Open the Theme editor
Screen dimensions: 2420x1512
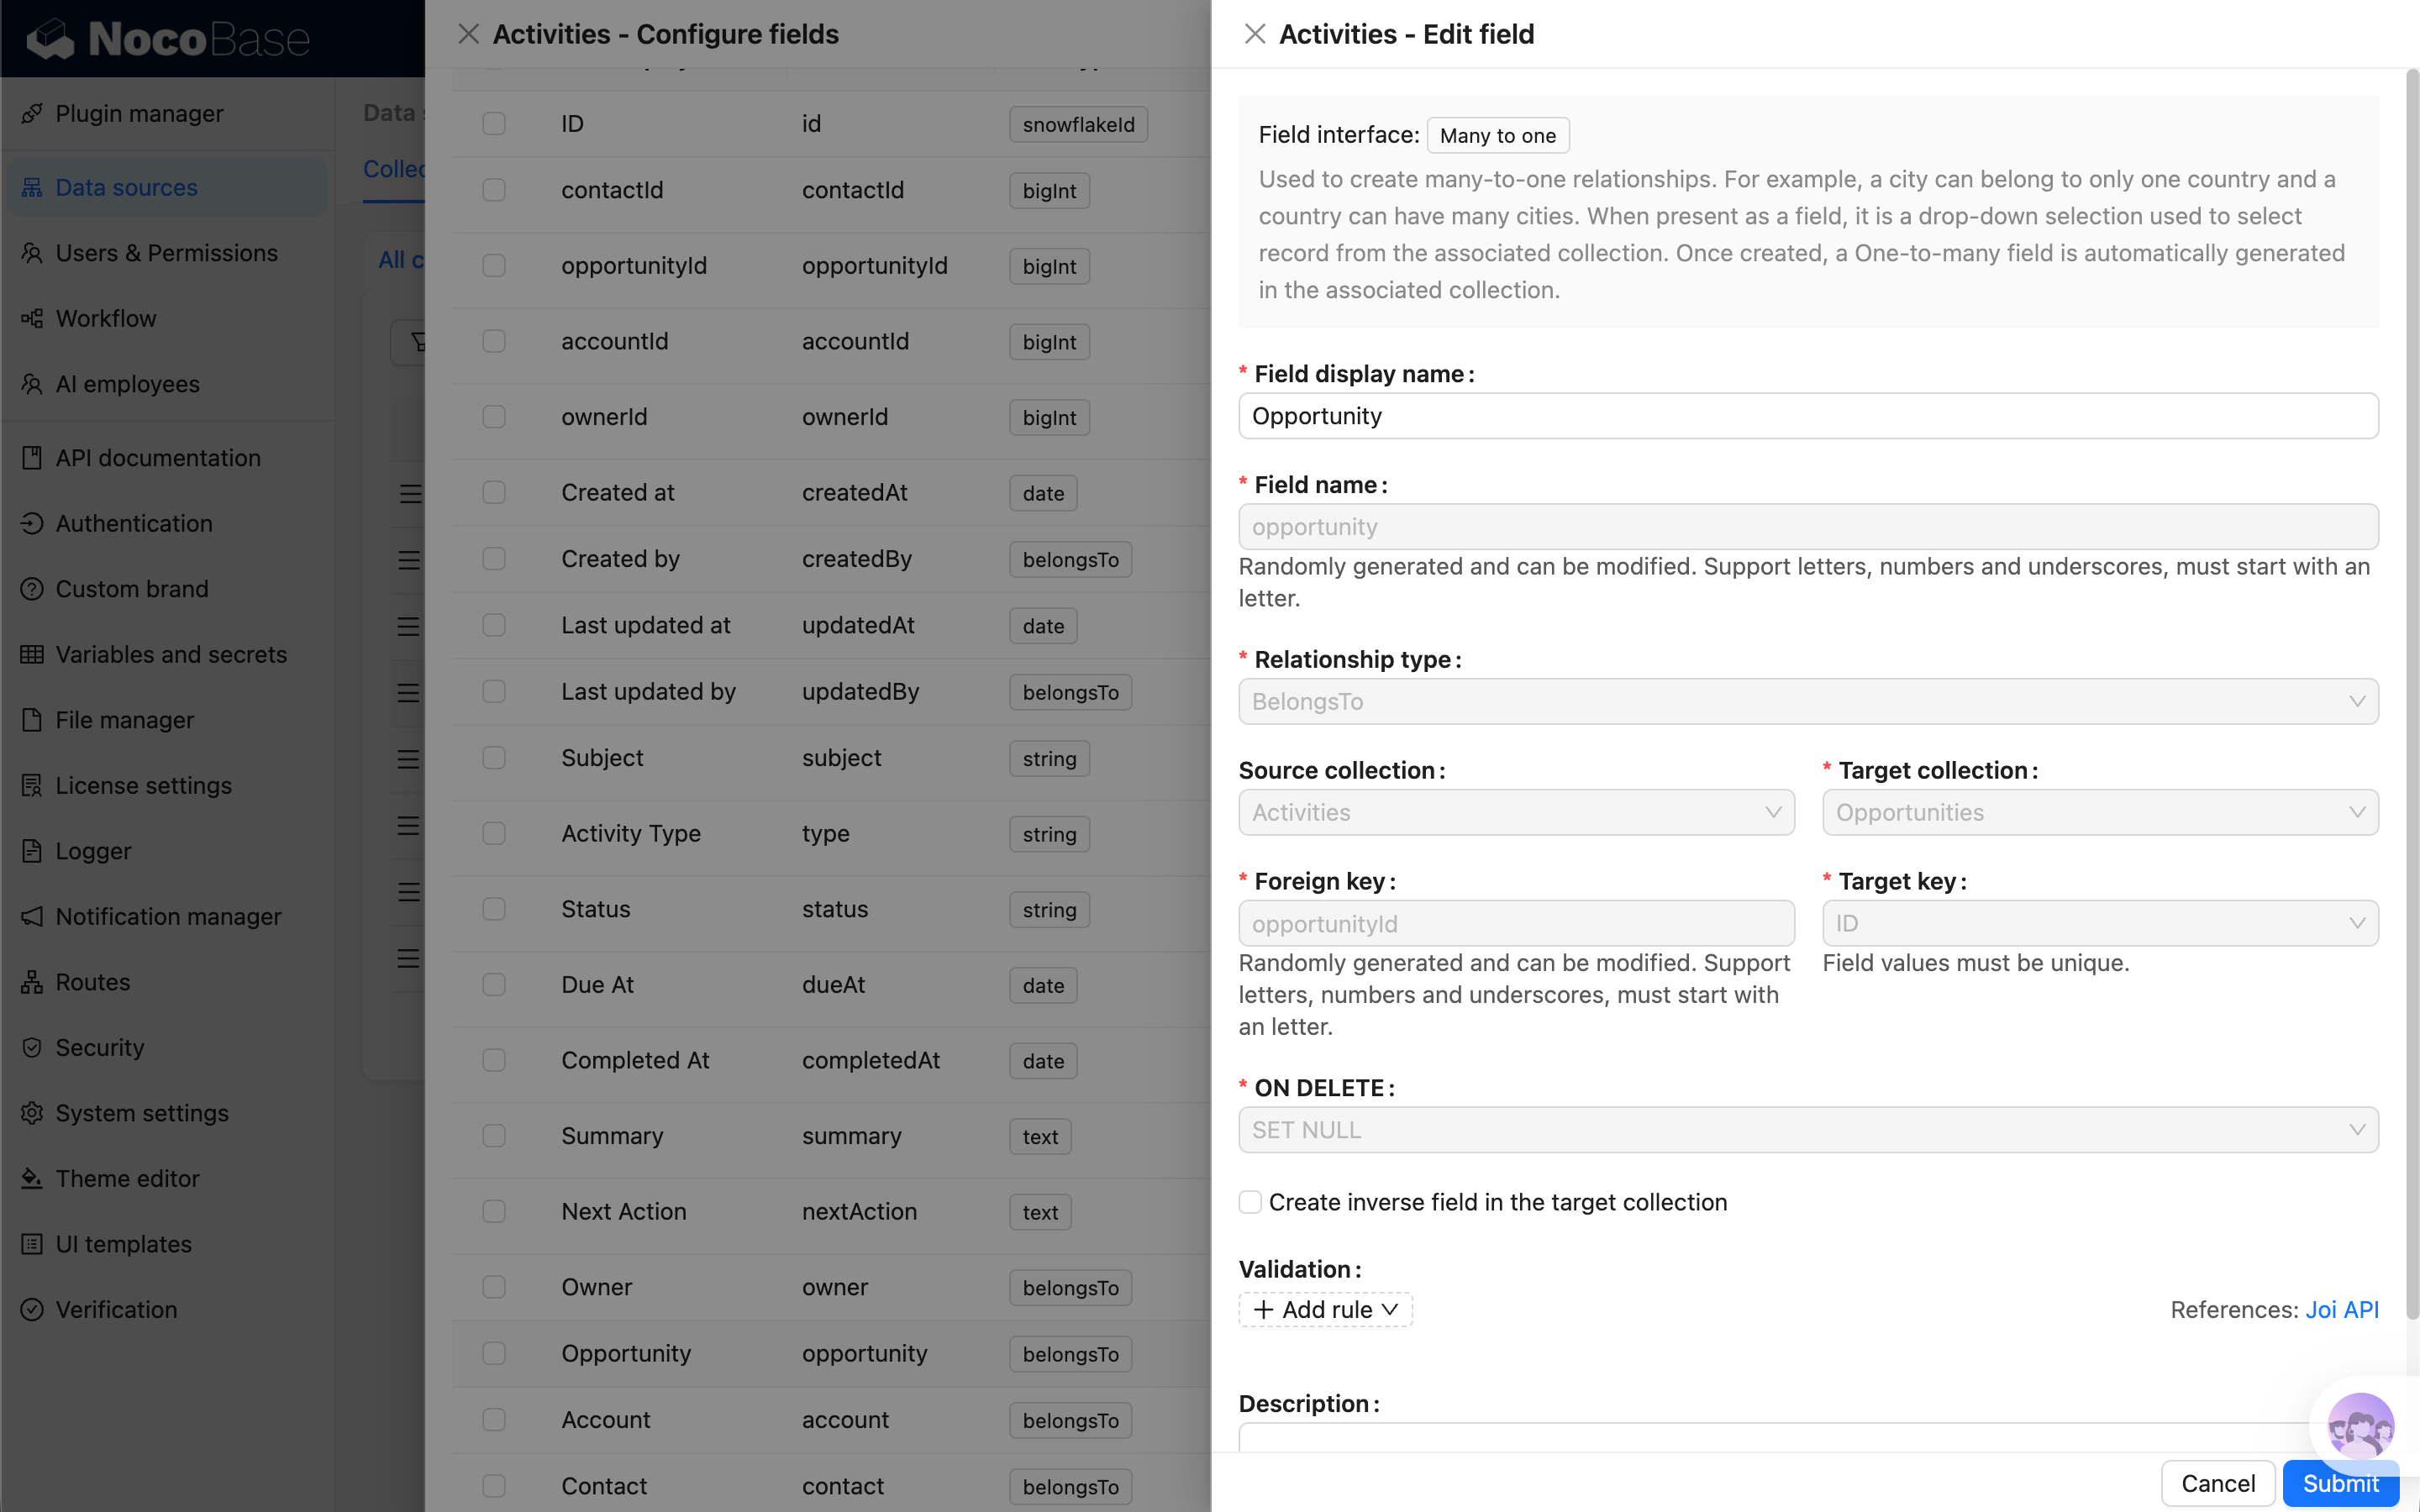click(x=126, y=1178)
